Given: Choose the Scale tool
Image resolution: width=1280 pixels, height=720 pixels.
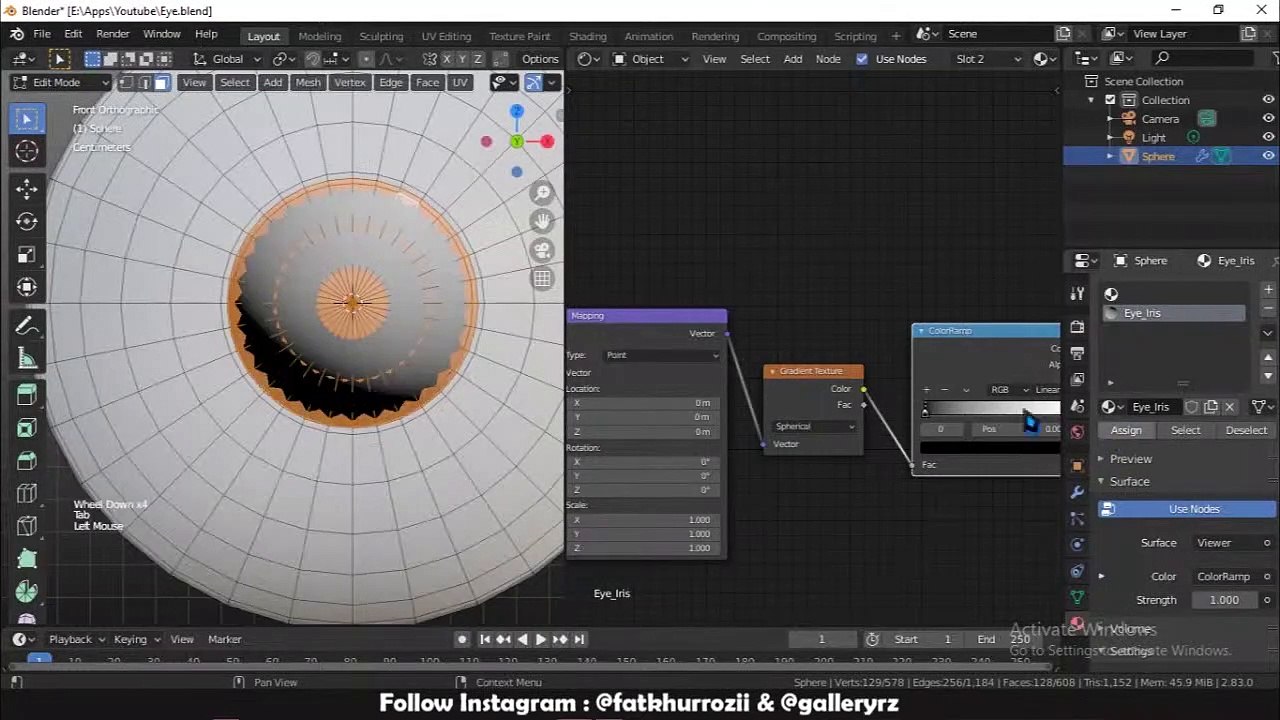Looking at the screenshot, I should click(27, 254).
